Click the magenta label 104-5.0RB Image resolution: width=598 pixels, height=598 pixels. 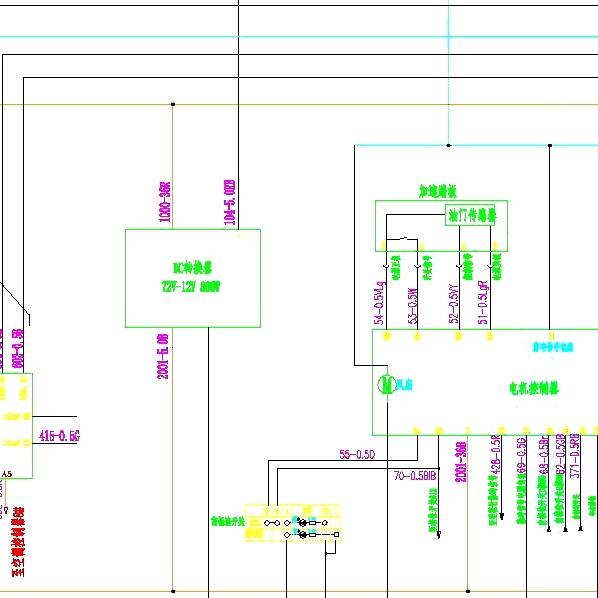230,203
